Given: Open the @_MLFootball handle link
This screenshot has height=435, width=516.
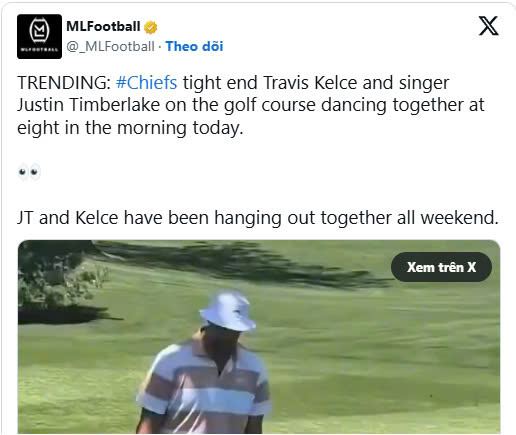Looking at the screenshot, I should (110, 46).
